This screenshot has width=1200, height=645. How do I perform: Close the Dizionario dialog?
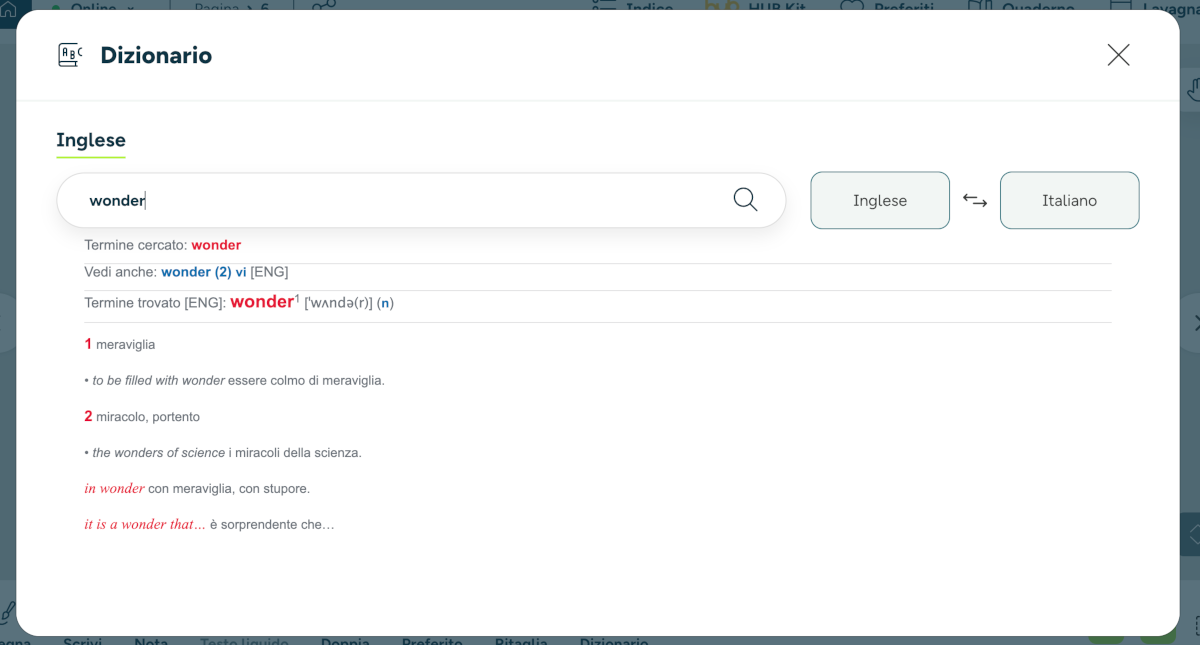[1118, 55]
